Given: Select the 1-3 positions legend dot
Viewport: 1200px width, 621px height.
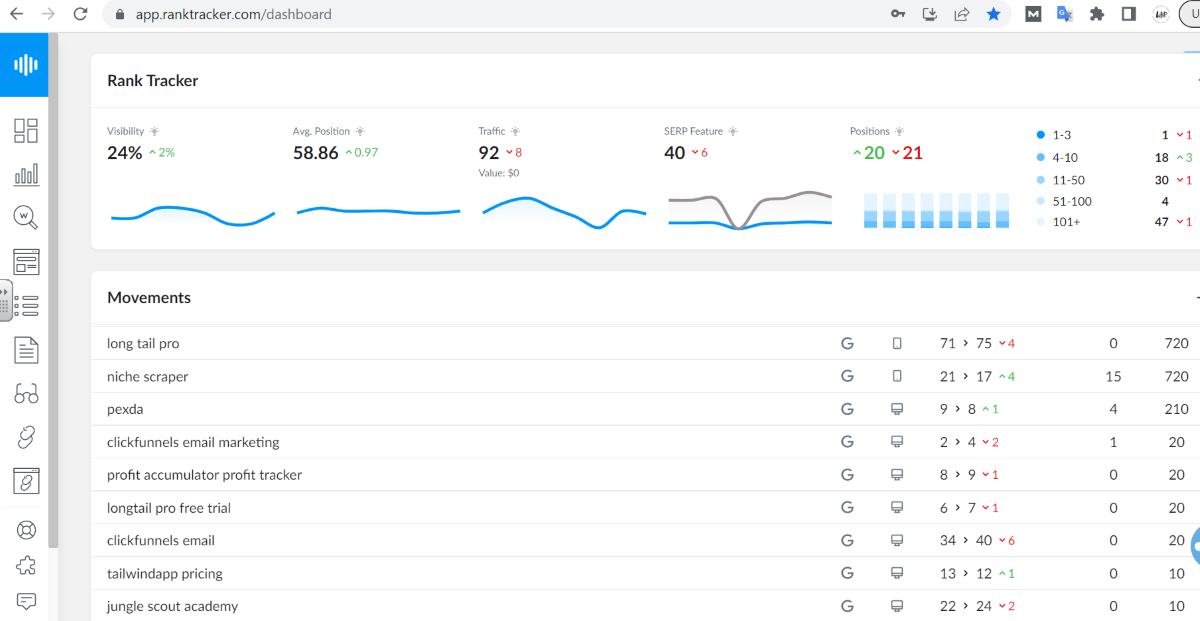Looking at the screenshot, I should tap(1041, 134).
